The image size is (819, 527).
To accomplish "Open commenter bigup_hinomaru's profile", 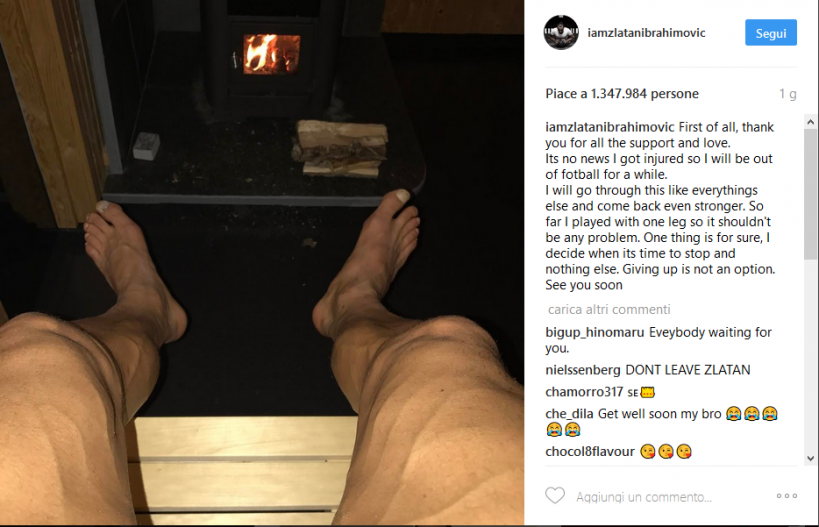I will pos(594,332).
